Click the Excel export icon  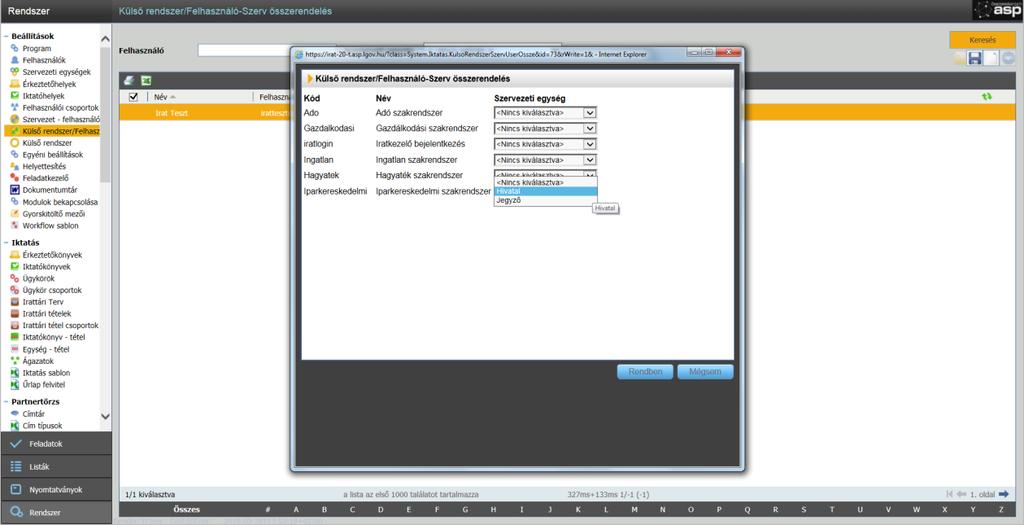(x=146, y=80)
